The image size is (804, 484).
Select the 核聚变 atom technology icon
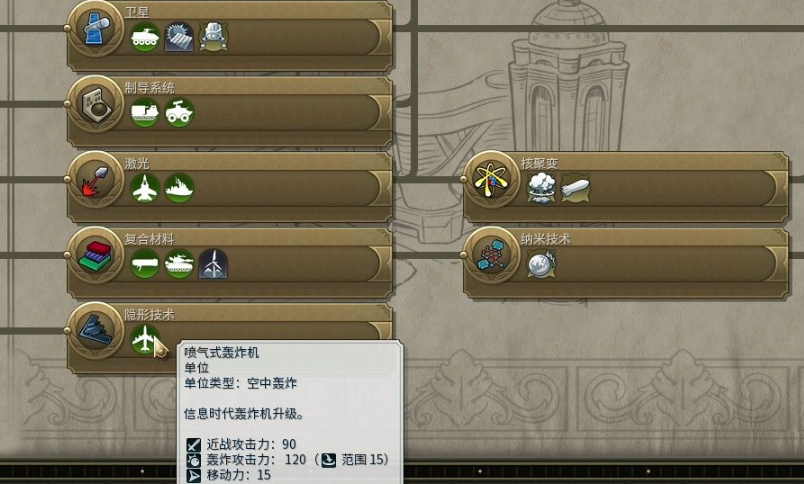pos(492,179)
